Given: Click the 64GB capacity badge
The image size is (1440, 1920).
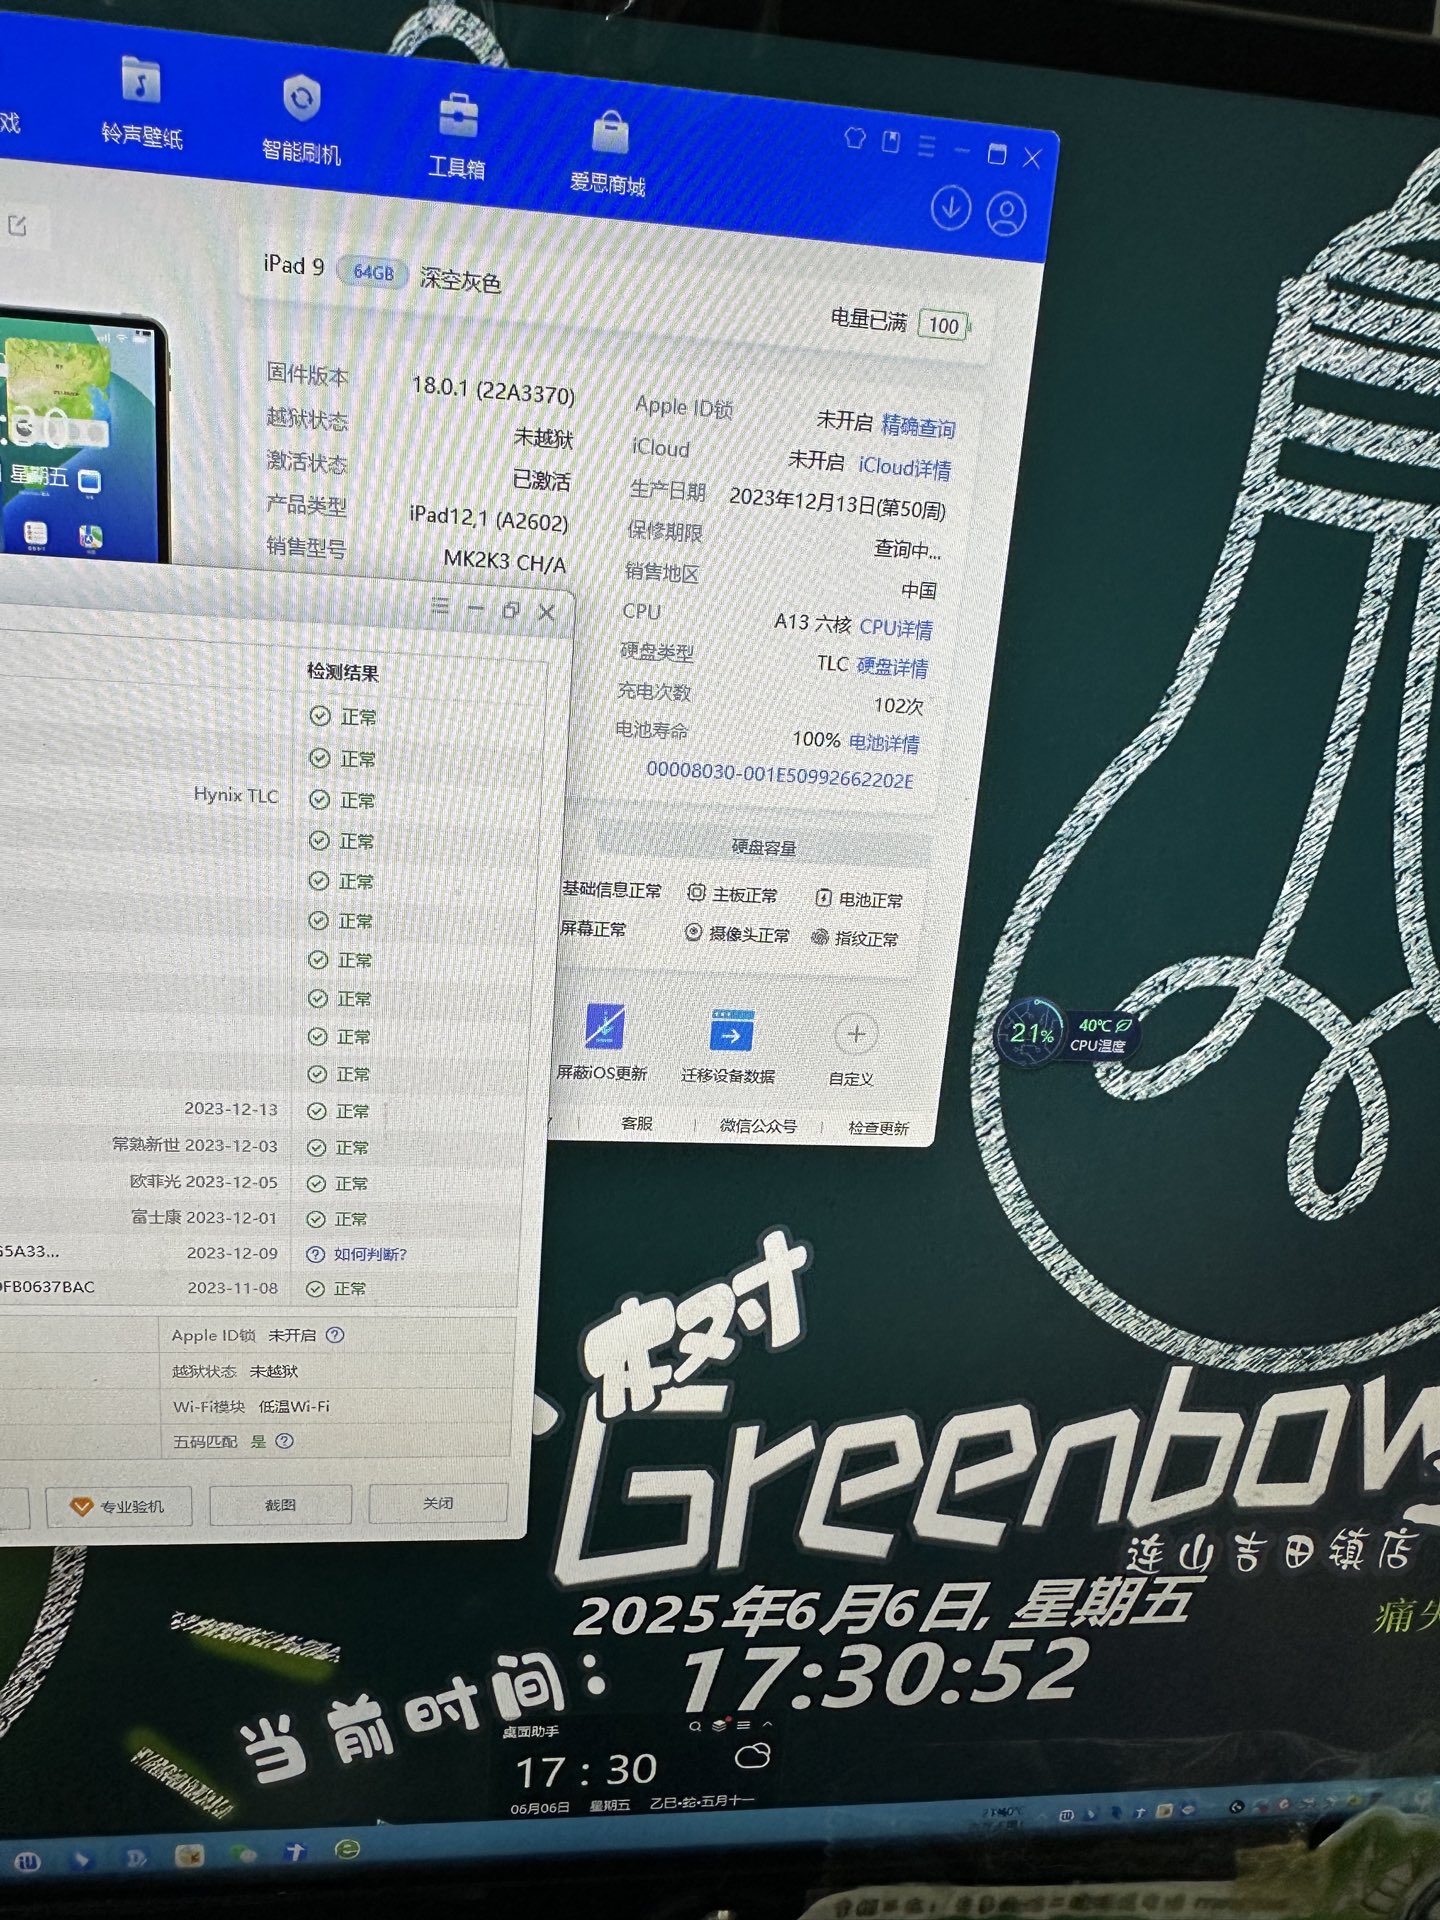Looking at the screenshot, I should (373, 272).
